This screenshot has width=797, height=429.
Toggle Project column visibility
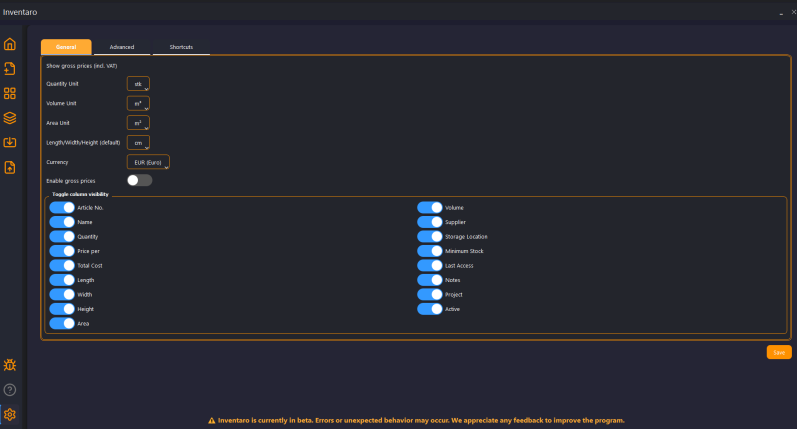430,294
